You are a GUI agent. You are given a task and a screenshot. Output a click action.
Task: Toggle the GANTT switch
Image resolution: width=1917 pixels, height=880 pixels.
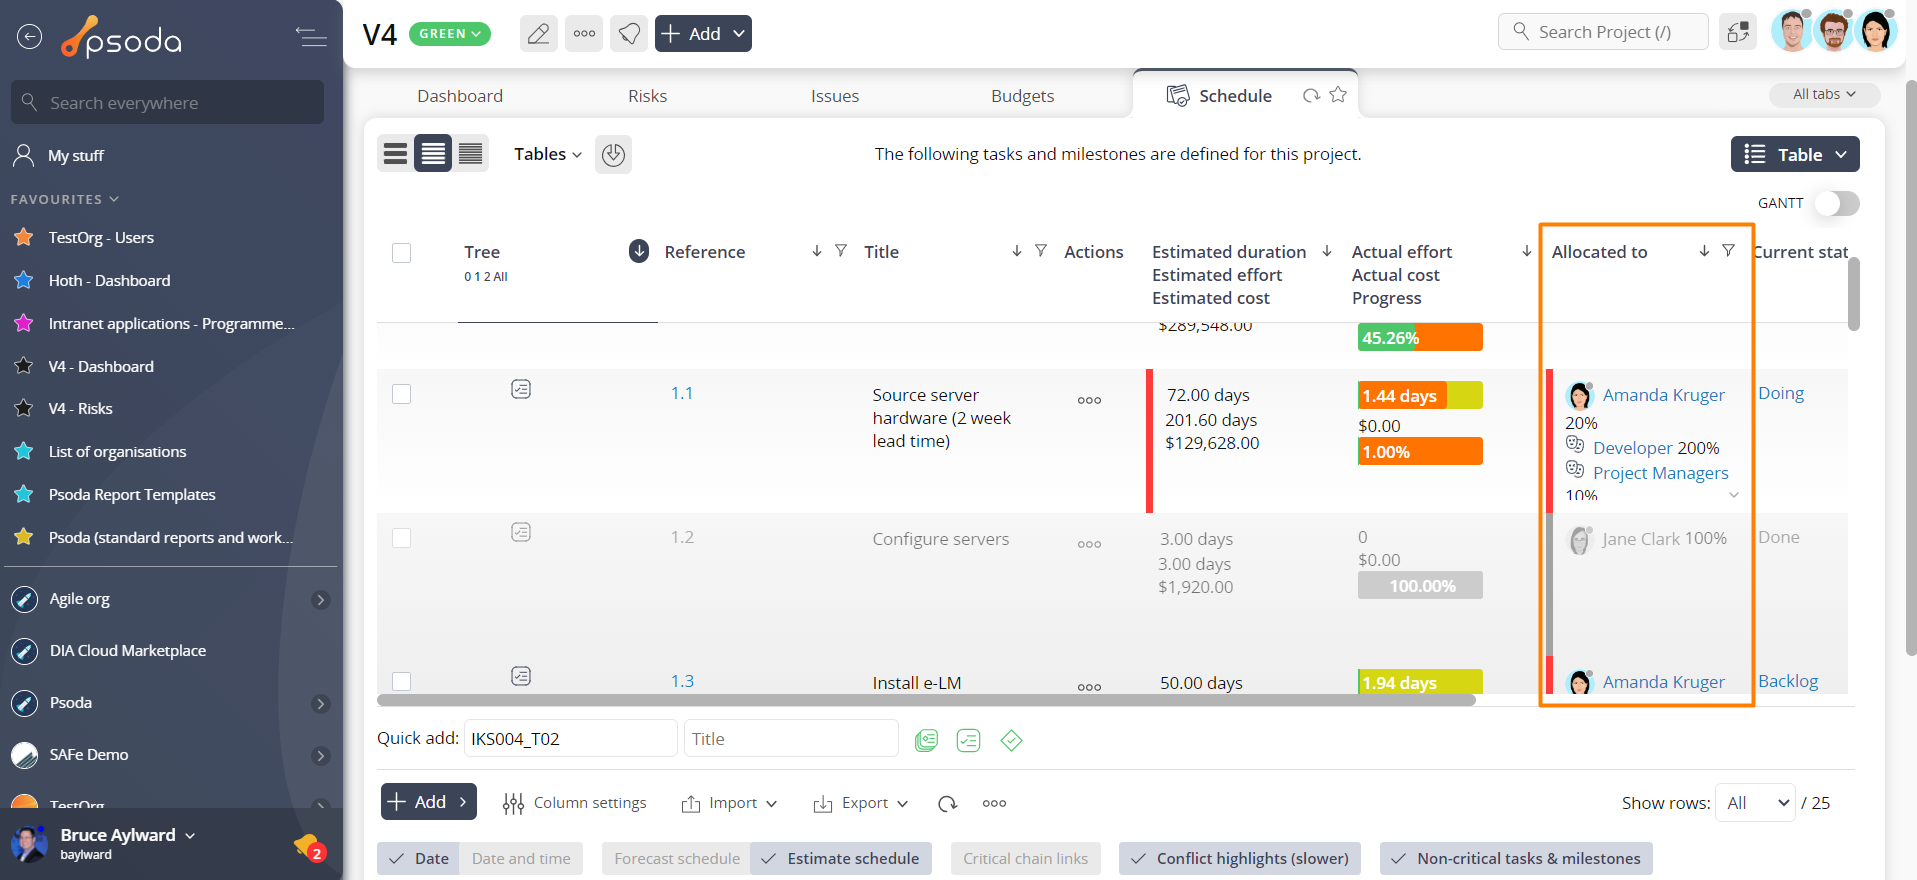(1837, 203)
